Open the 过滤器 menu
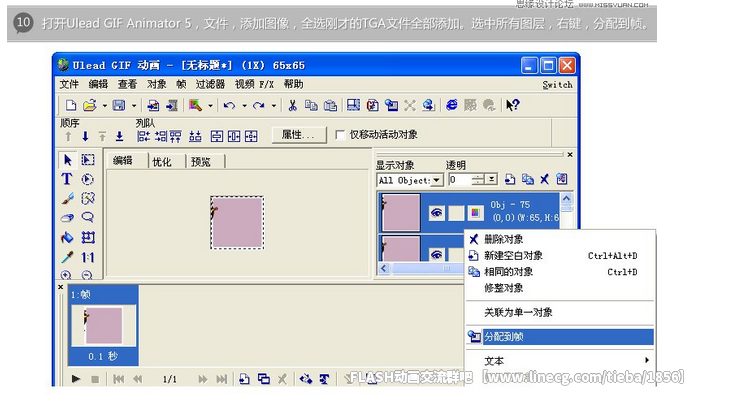736x396 pixels. tap(210, 84)
